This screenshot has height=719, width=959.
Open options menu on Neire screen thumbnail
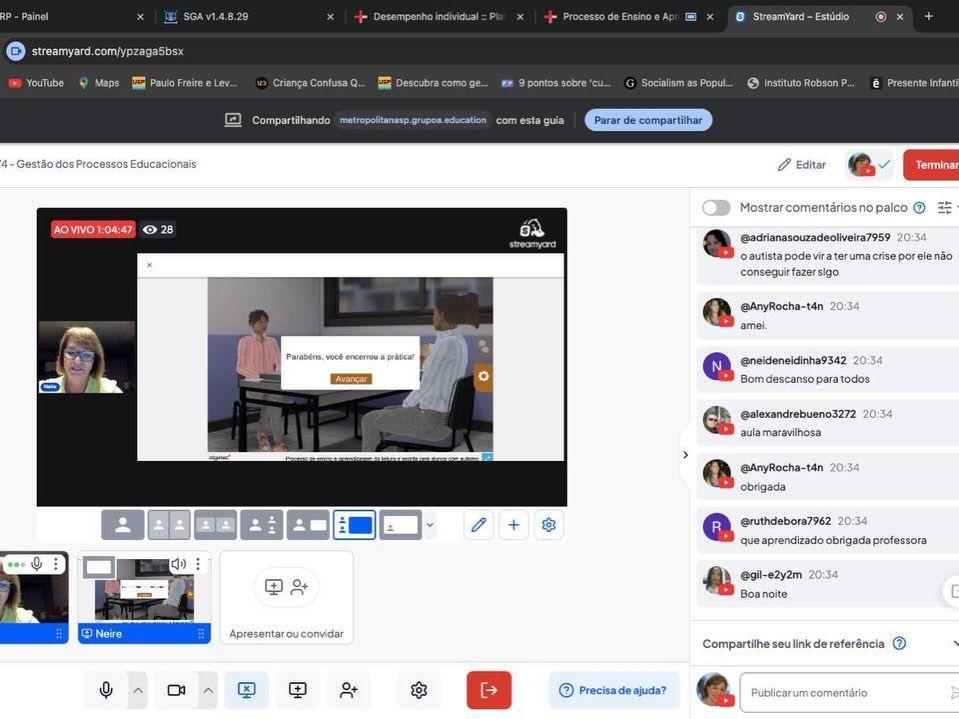click(x=198, y=564)
